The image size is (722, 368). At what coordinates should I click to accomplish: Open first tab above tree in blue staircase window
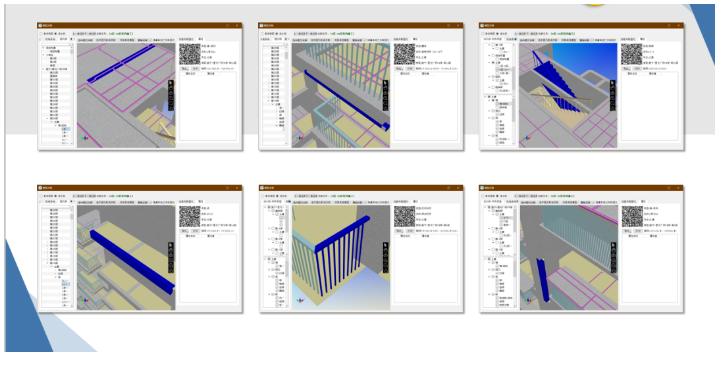pos(493,40)
